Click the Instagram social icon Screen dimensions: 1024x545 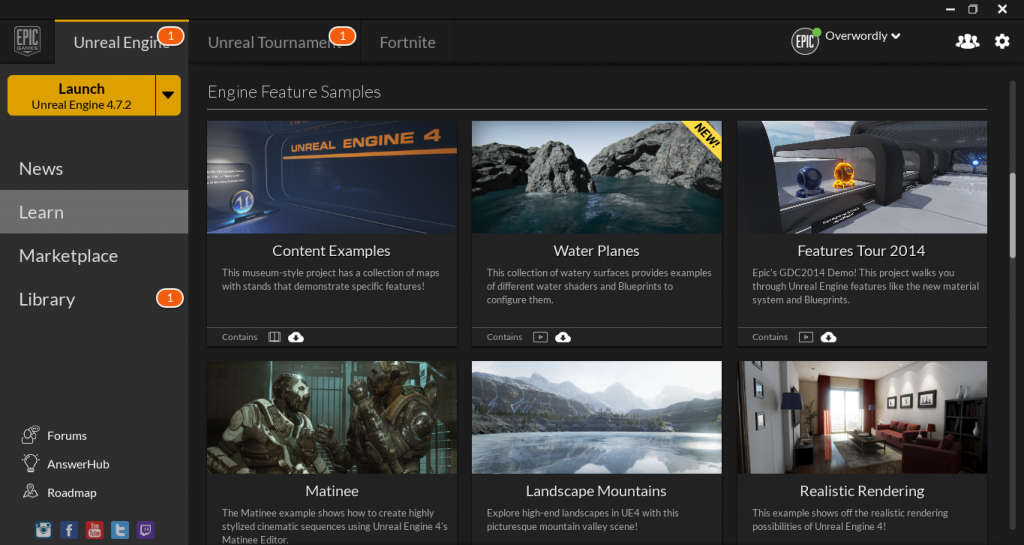(43, 530)
